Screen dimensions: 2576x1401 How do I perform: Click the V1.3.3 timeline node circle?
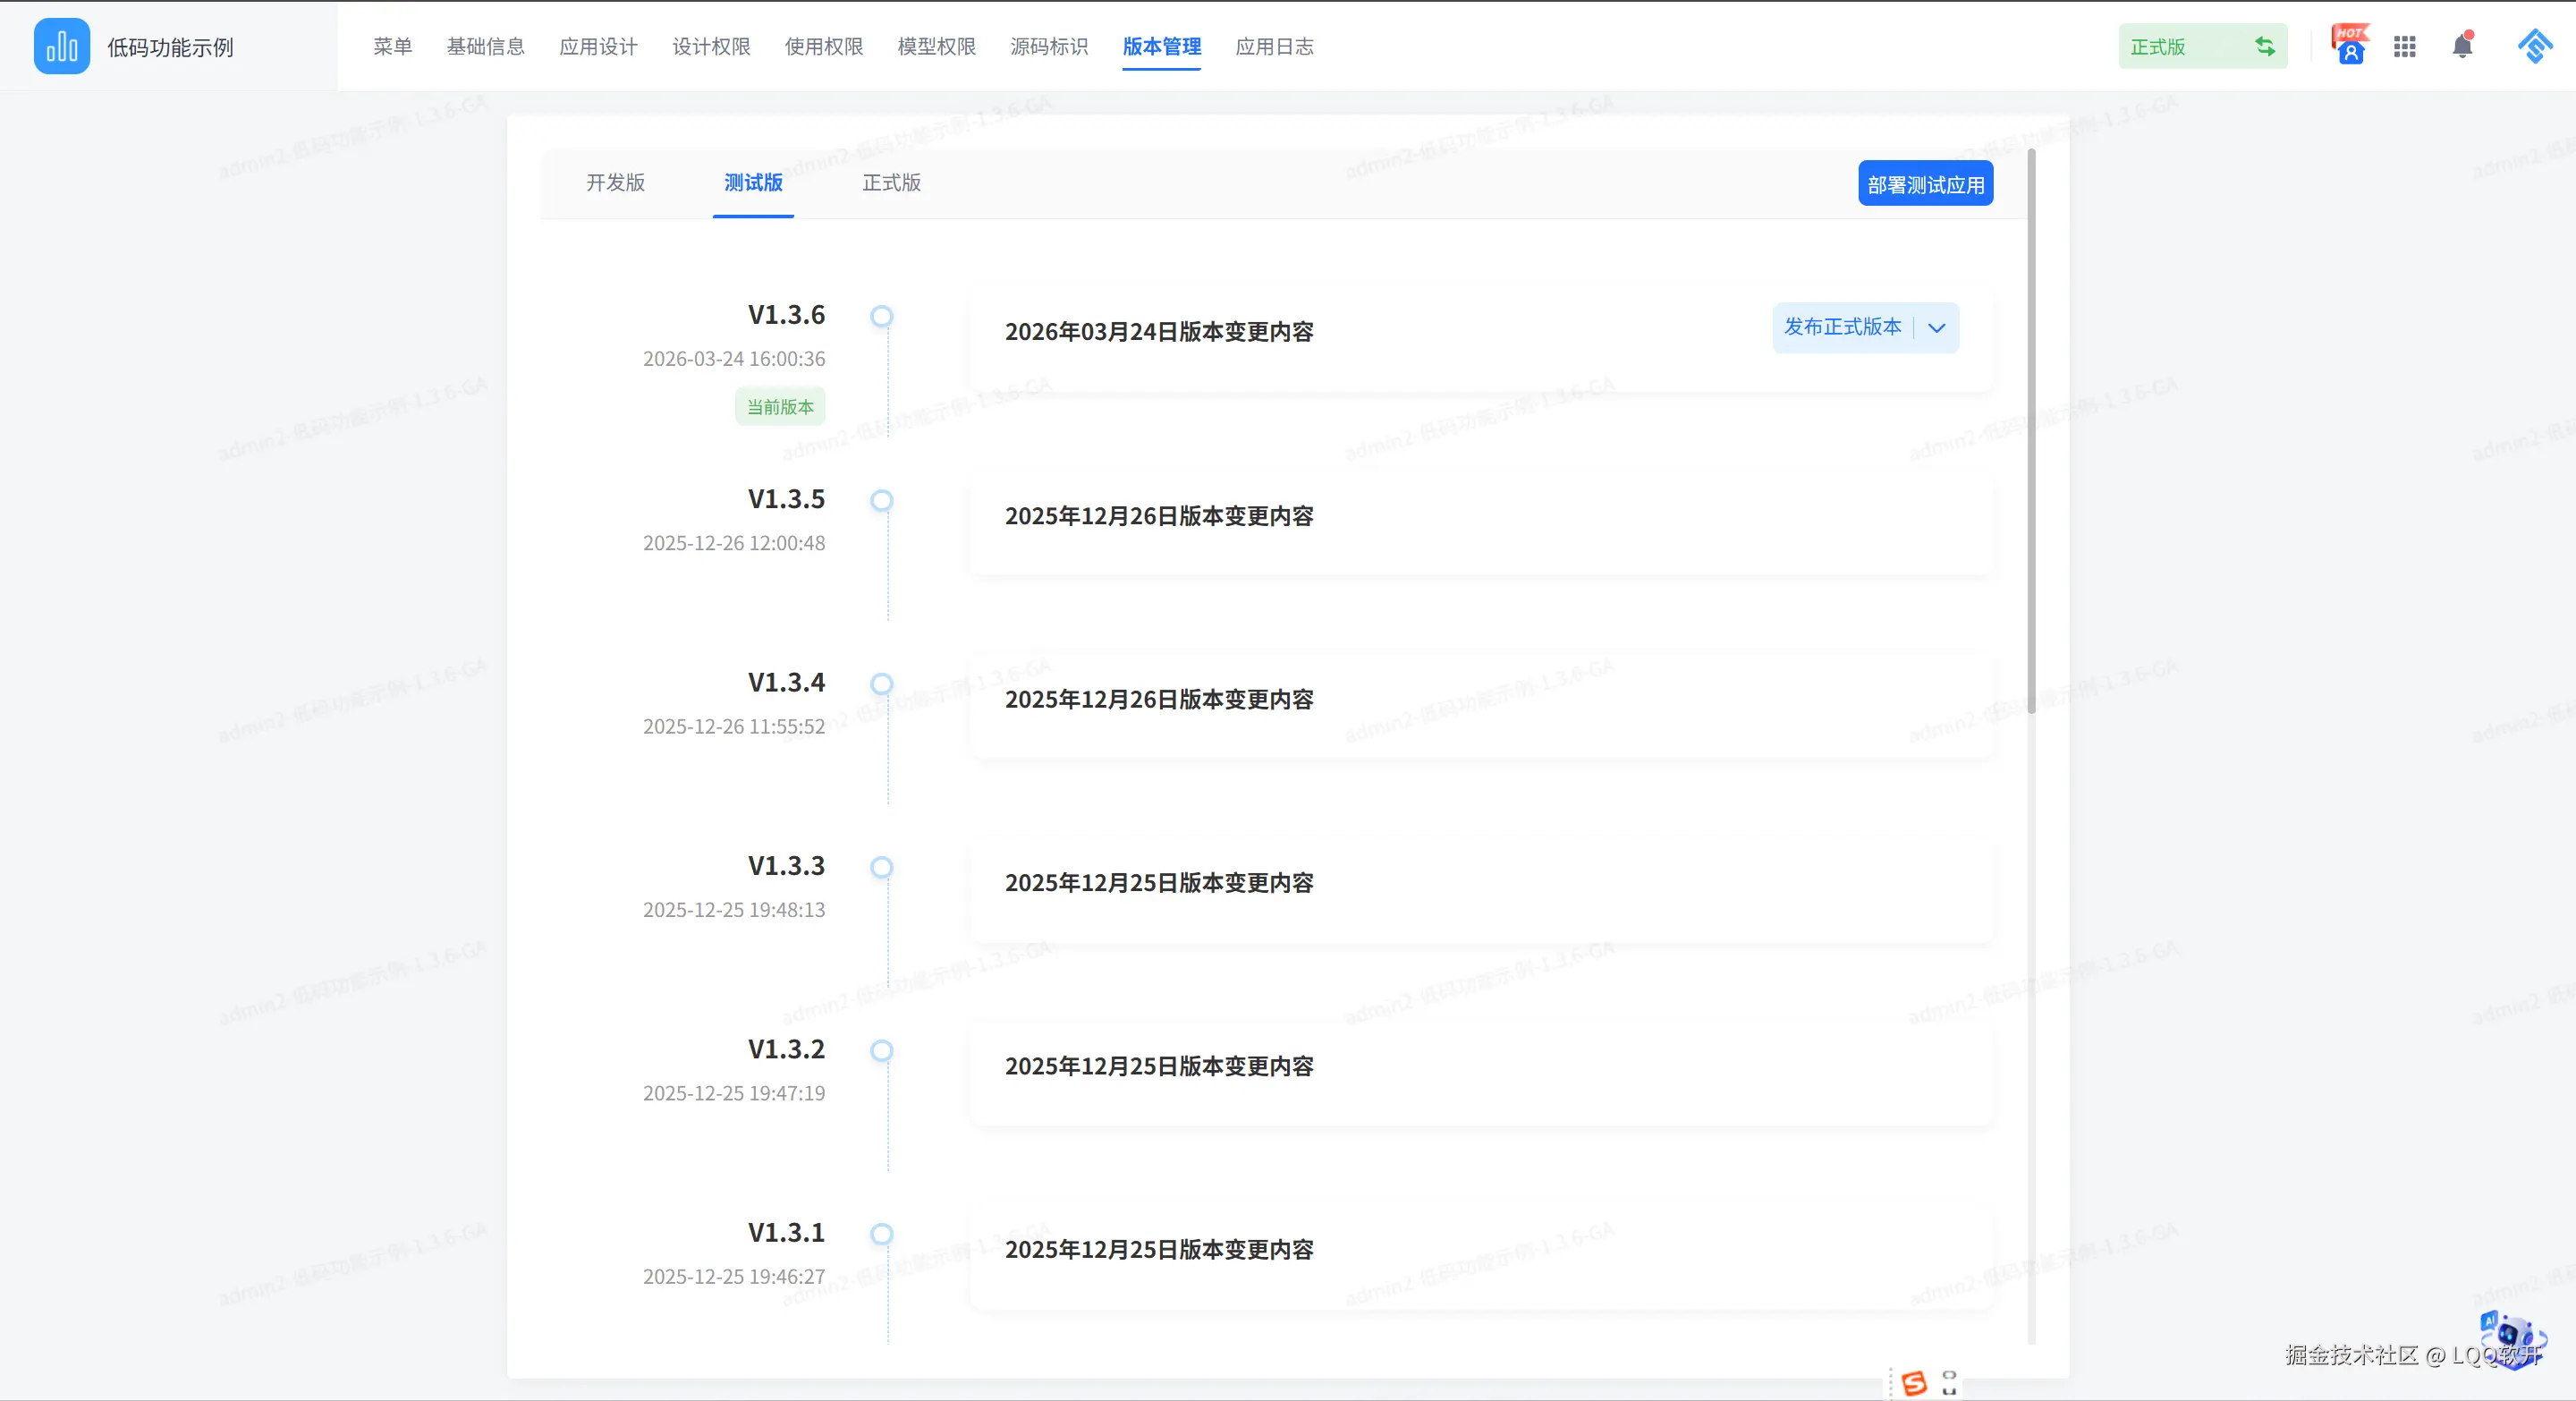(x=881, y=867)
